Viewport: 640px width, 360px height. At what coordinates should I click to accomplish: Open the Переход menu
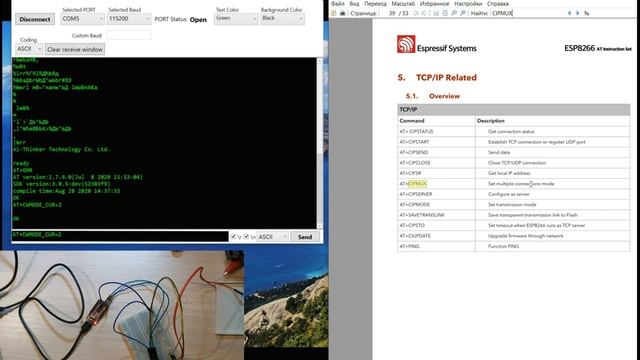pyautogui.click(x=375, y=4)
